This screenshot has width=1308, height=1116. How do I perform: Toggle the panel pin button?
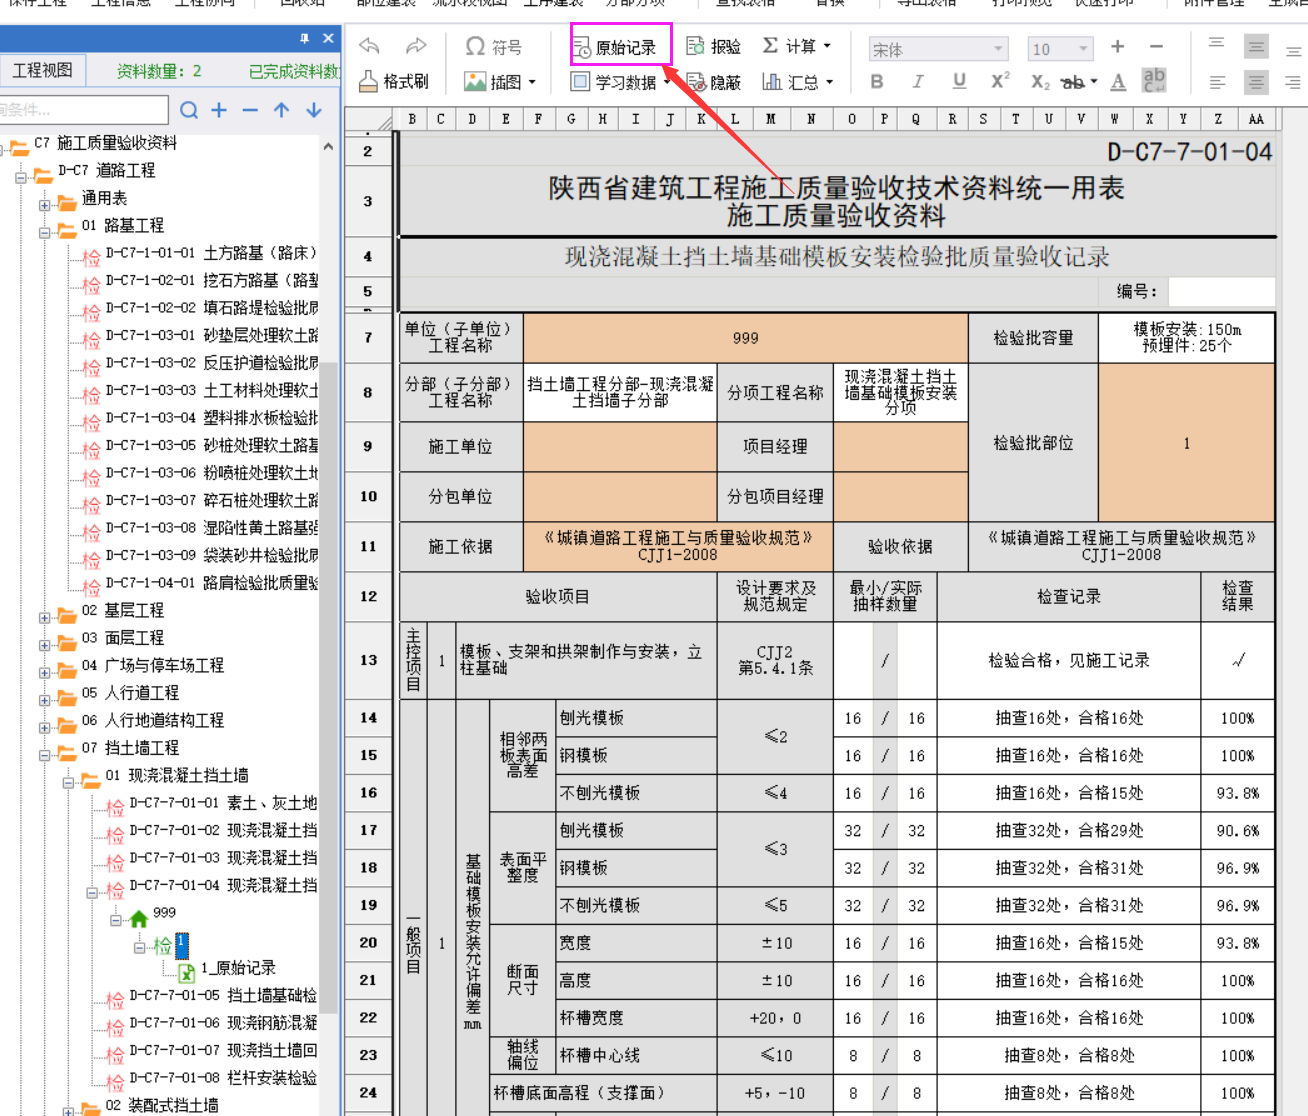tap(304, 38)
